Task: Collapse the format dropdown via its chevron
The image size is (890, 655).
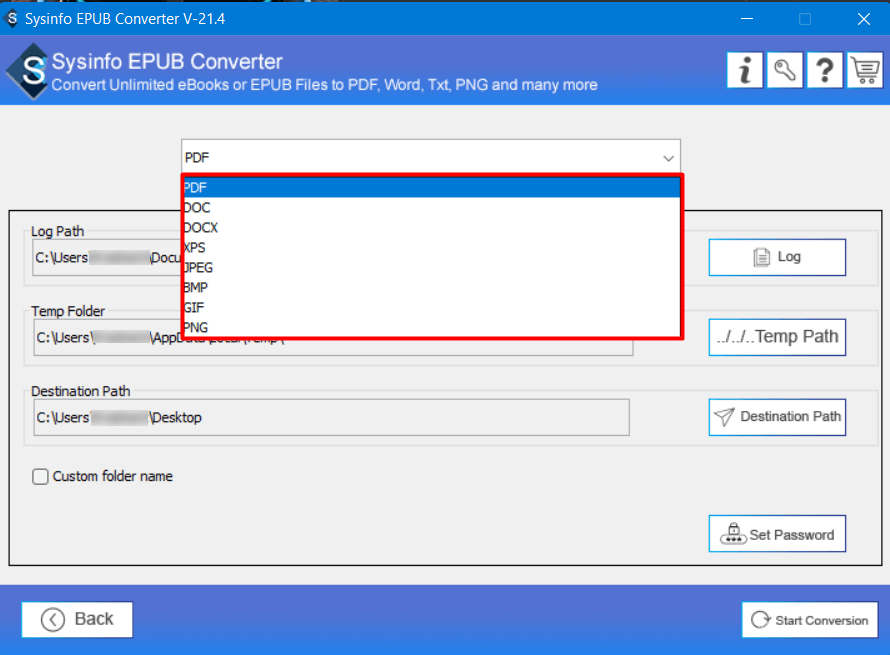Action: pos(668,158)
